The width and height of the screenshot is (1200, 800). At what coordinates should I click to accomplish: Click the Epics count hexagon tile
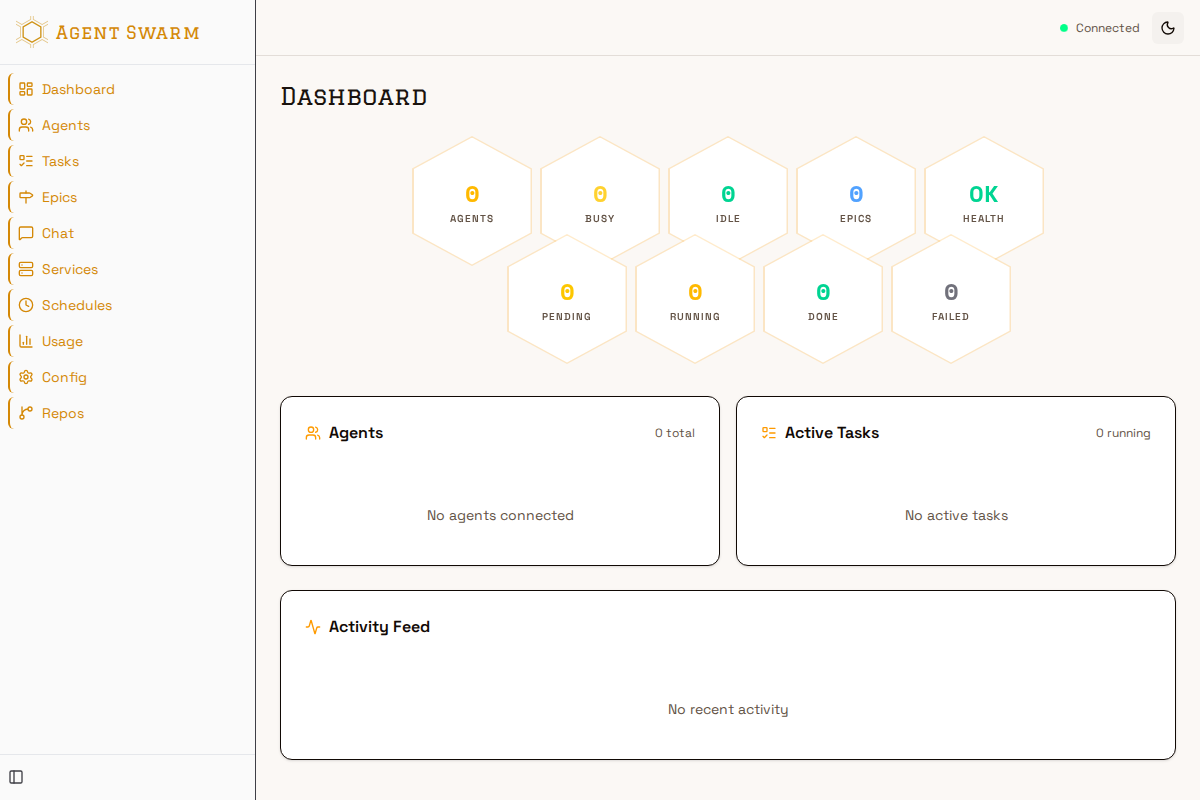[855, 201]
